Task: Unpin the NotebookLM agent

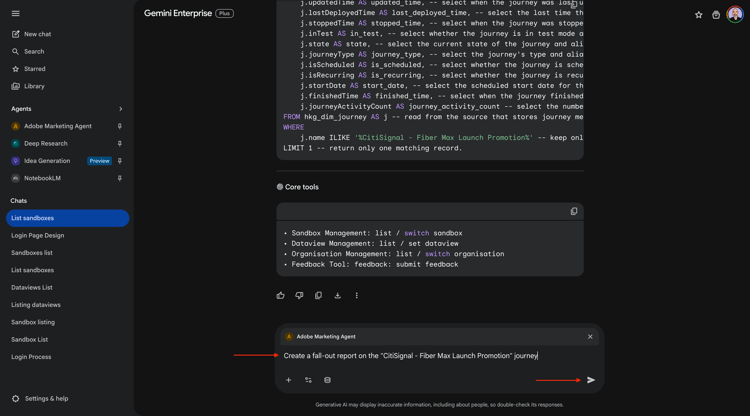Action: (x=120, y=178)
